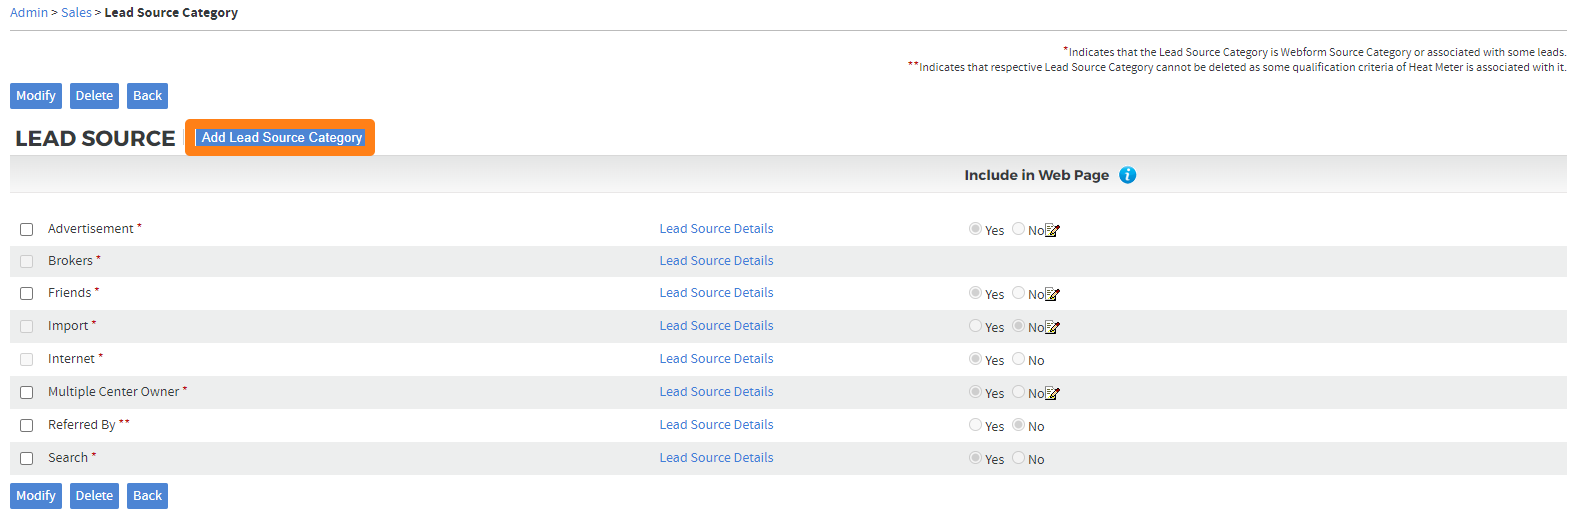Image resolution: width=1578 pixels, height=518 pixels.
Task: Open the Include in Web Page info icon
Action: coord(1127,175)
